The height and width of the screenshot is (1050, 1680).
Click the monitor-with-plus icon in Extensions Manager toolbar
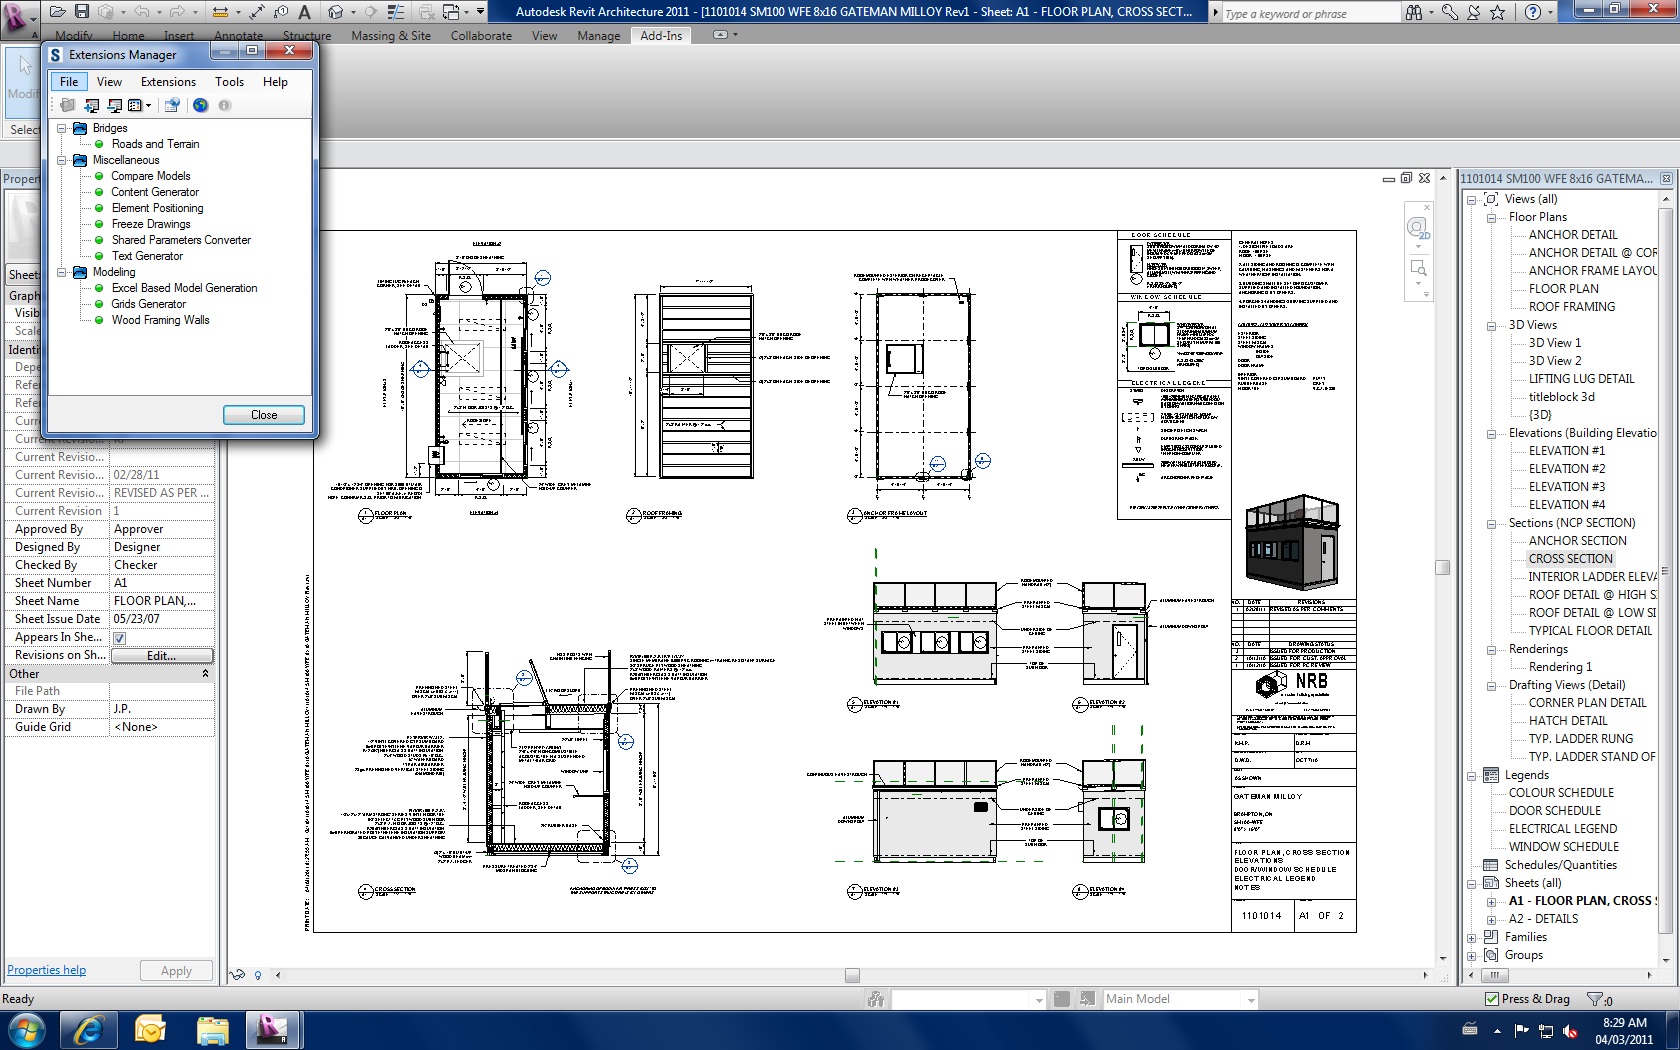[x=91, y=105]
